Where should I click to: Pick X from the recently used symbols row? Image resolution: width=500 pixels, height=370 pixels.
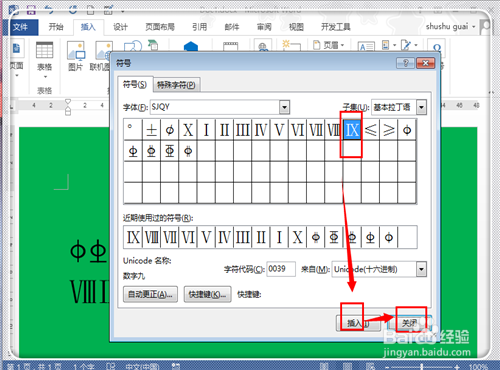point(297,237)
